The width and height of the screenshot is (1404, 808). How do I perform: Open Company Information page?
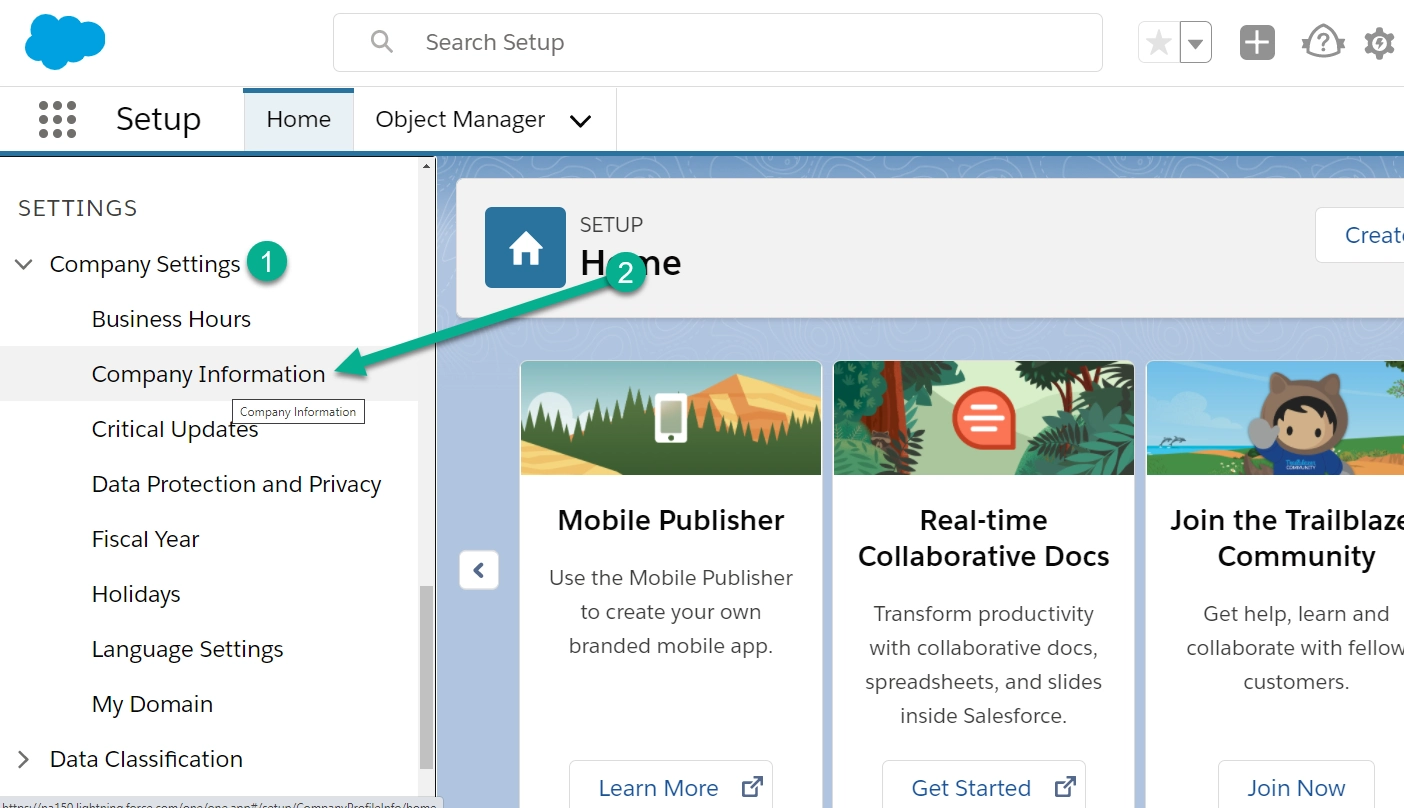[208, 374]
